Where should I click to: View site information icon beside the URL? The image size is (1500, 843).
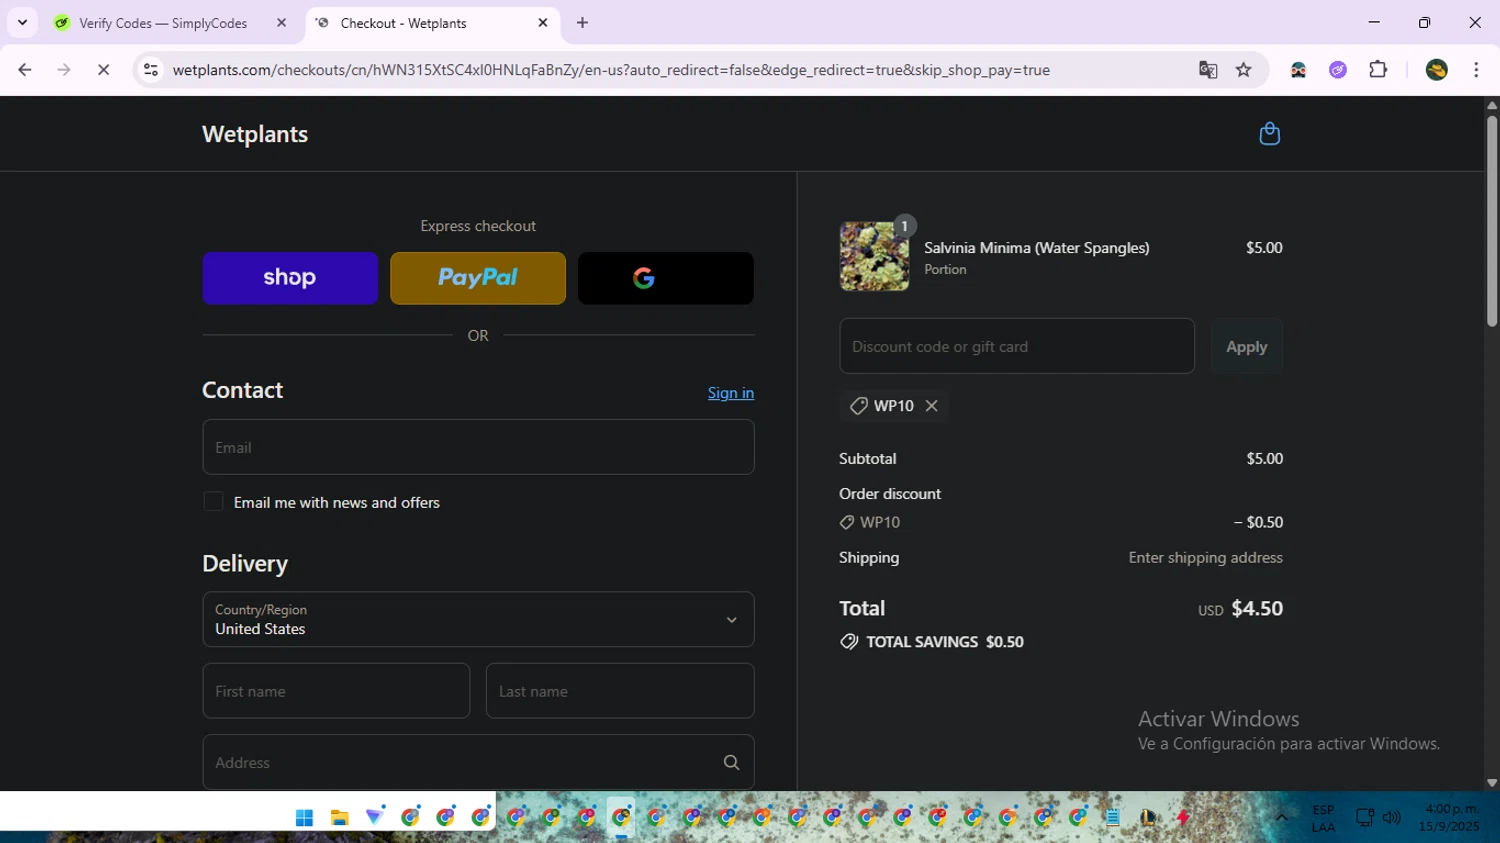[x=151, y=70]
